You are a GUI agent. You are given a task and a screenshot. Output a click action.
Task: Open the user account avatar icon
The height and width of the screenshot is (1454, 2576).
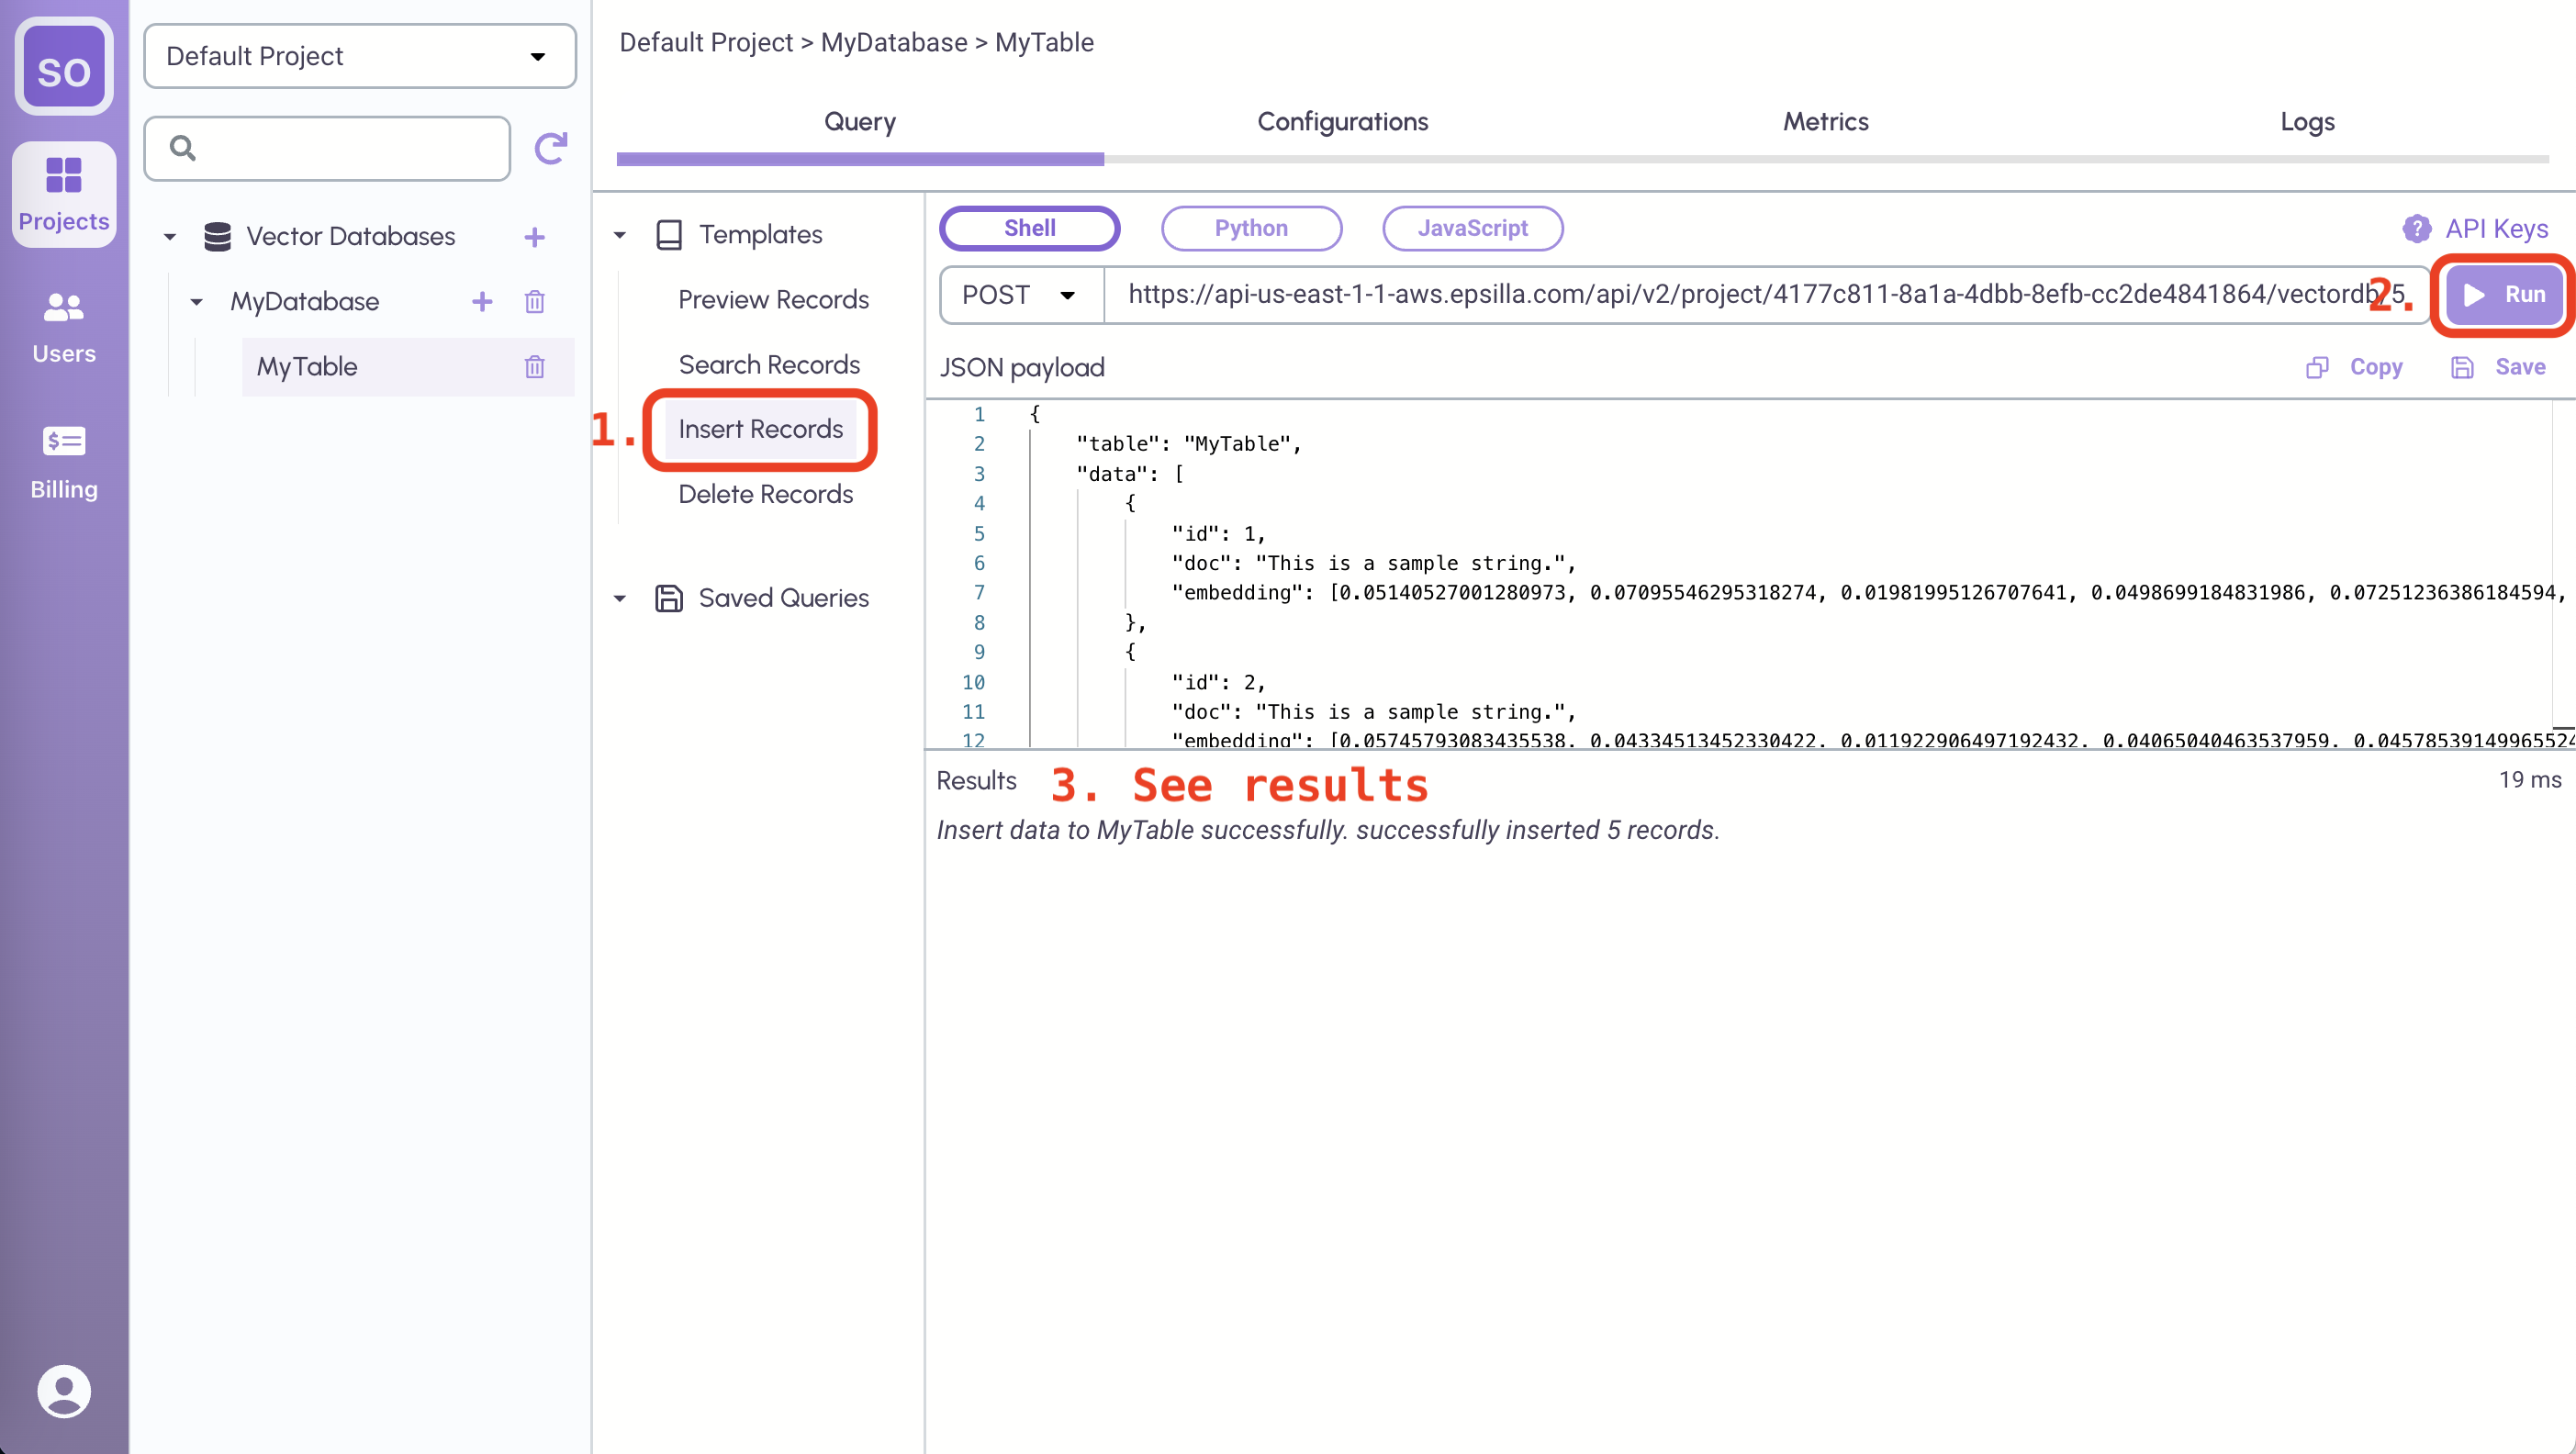click(x=63, y=1390)
